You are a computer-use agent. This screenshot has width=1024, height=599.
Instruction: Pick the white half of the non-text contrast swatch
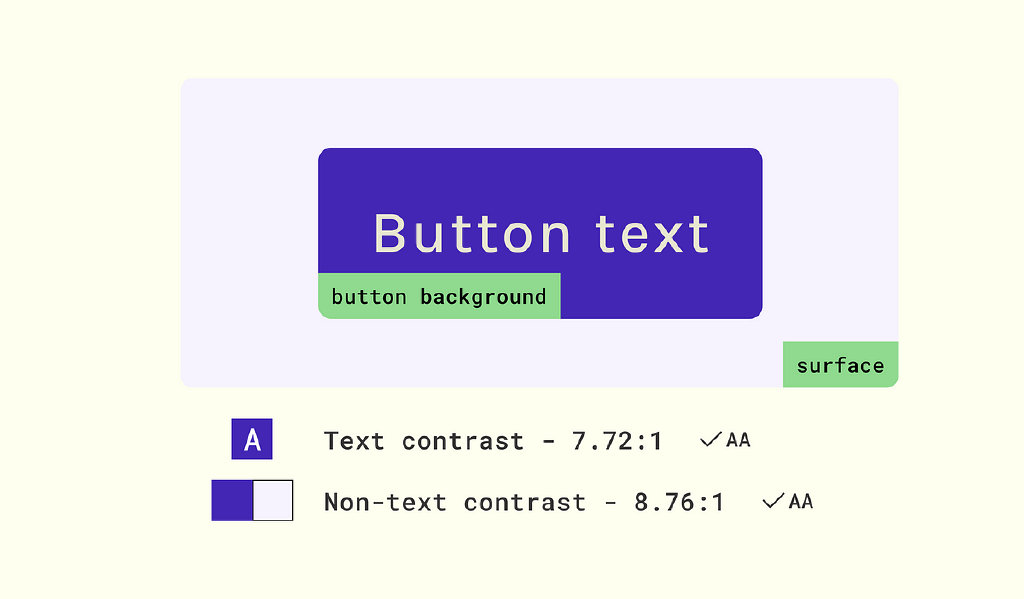272,500
